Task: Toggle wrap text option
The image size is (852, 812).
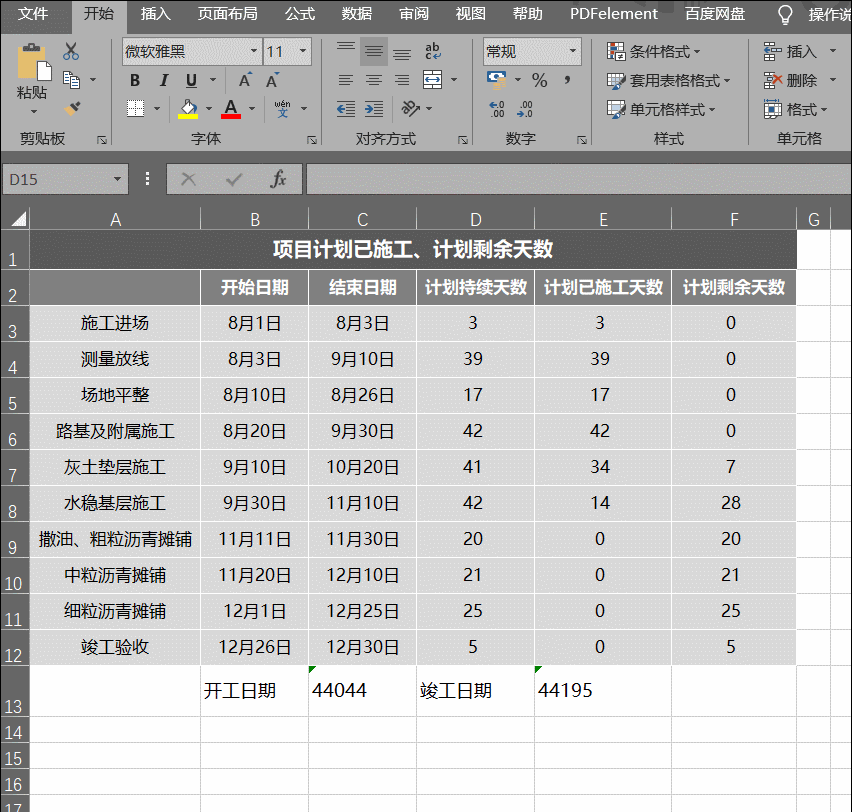Action: point(433,52)
